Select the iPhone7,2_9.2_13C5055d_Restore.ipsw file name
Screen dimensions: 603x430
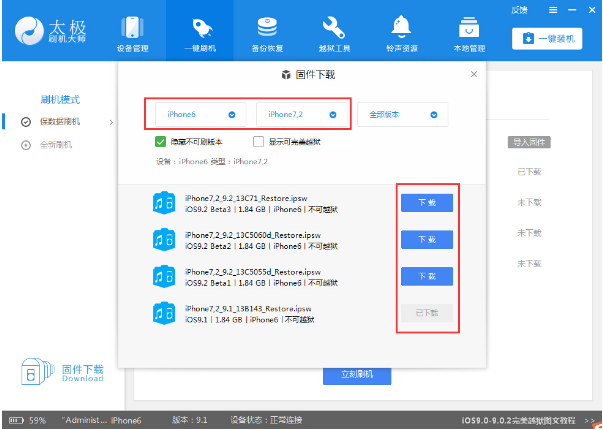click(253, 272)
